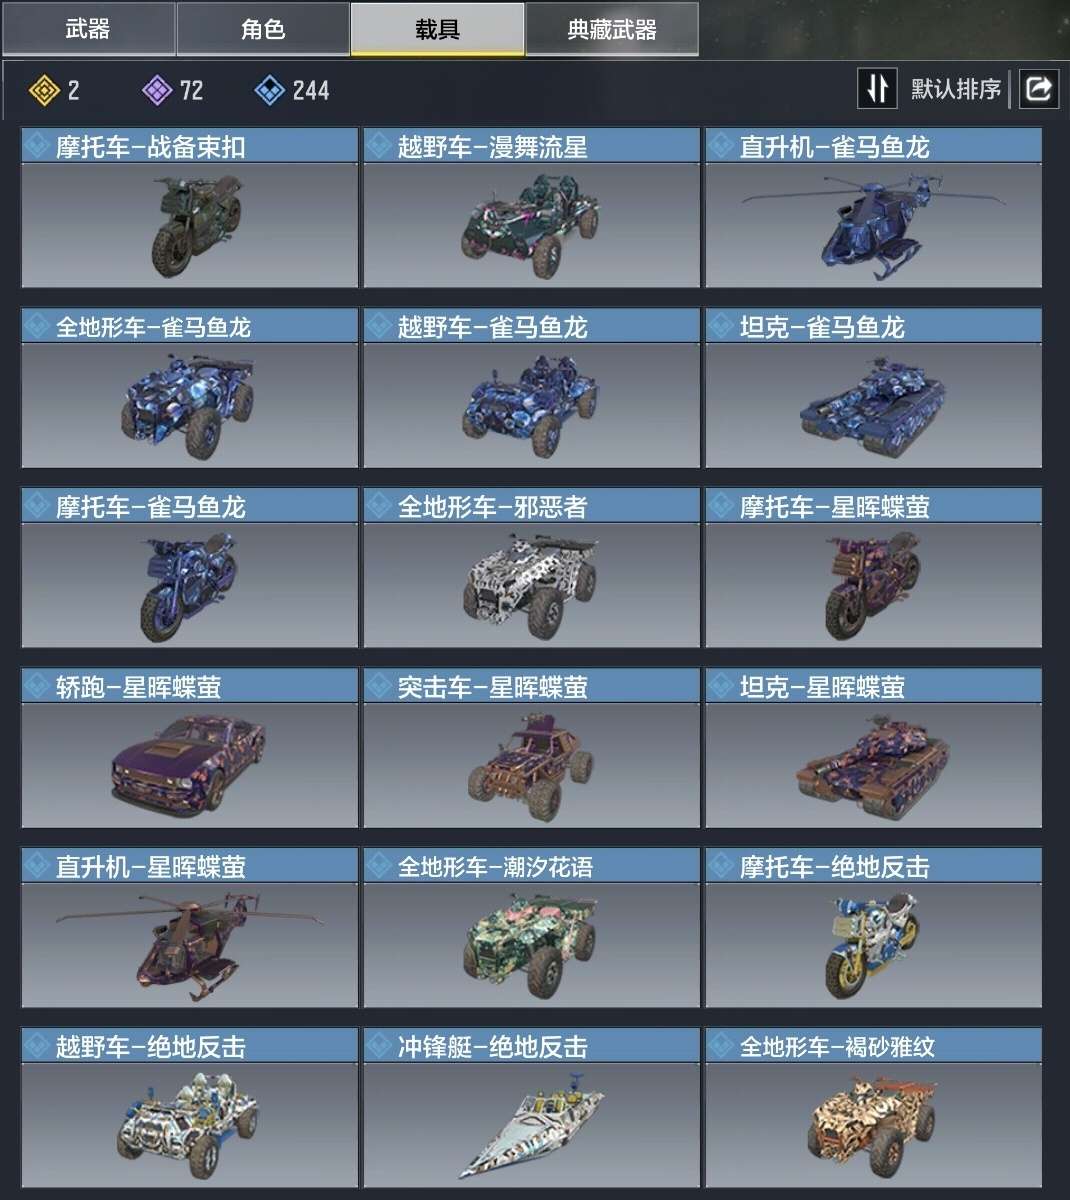Click rarity icon on 轿跑-星晖蝶萤 header

[x=39, y=687]
